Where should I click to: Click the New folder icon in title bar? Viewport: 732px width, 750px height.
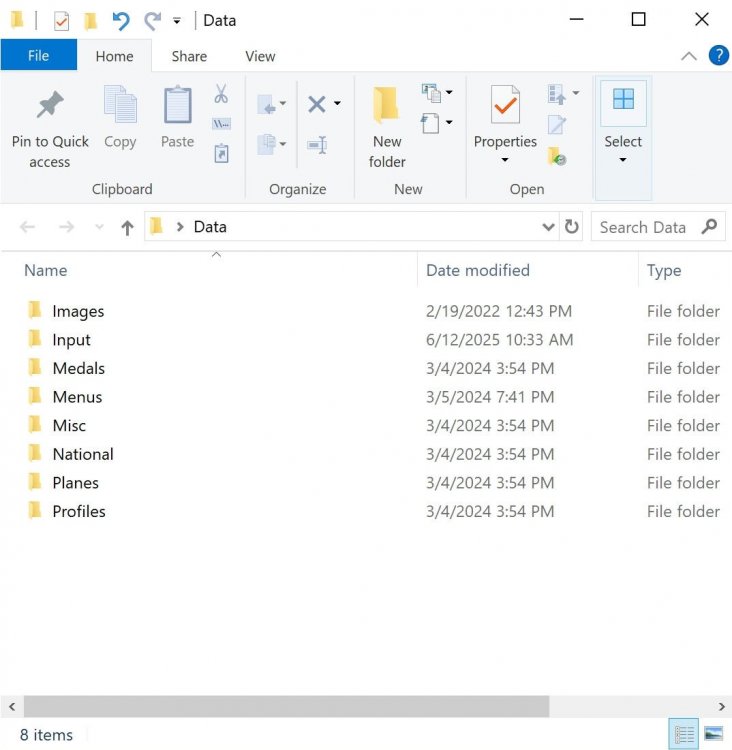click(90, 21)
